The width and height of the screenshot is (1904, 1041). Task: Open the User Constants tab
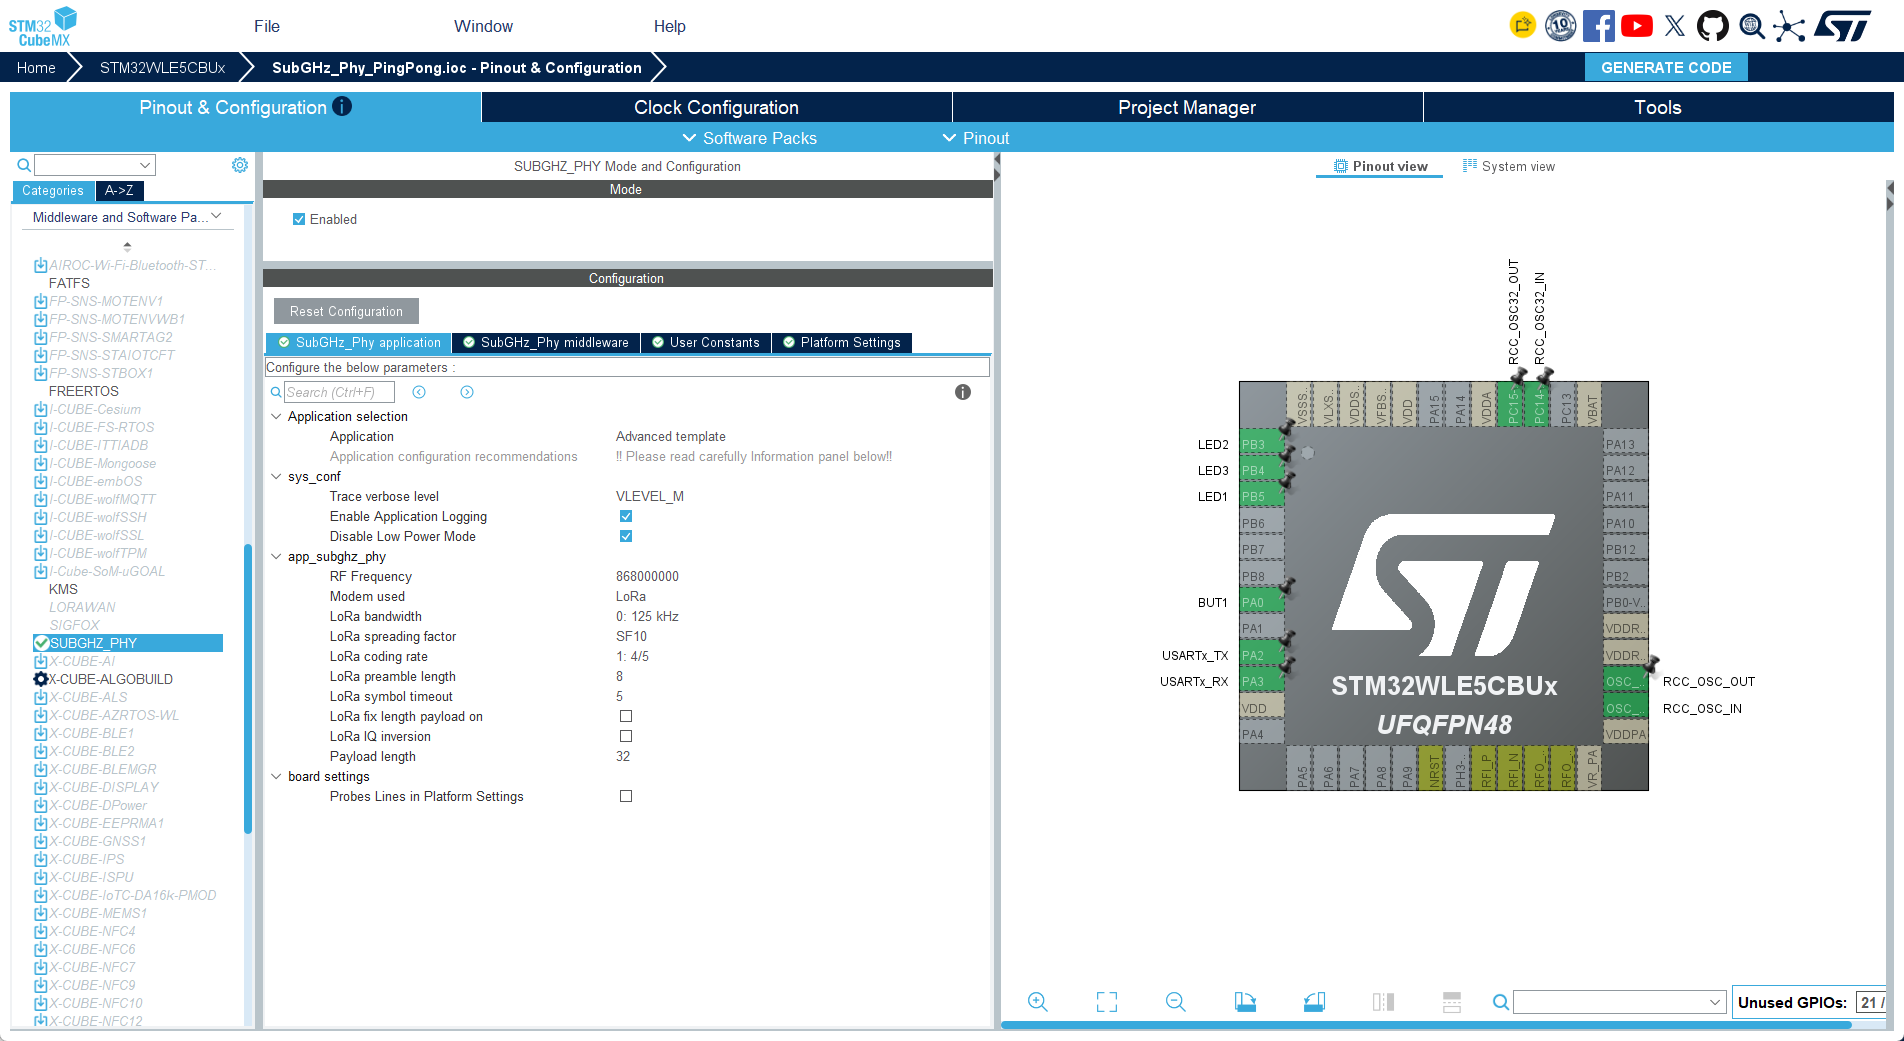(705, 343)
